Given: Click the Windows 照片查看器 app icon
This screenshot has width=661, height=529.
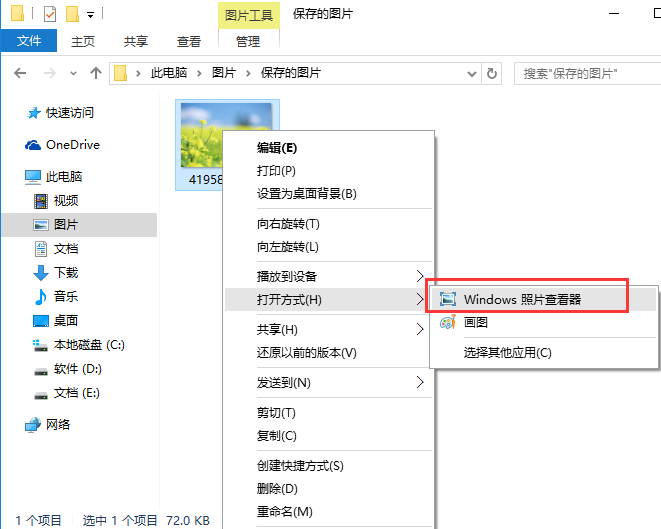Looking at the screenshot, I should pos(448,299).
